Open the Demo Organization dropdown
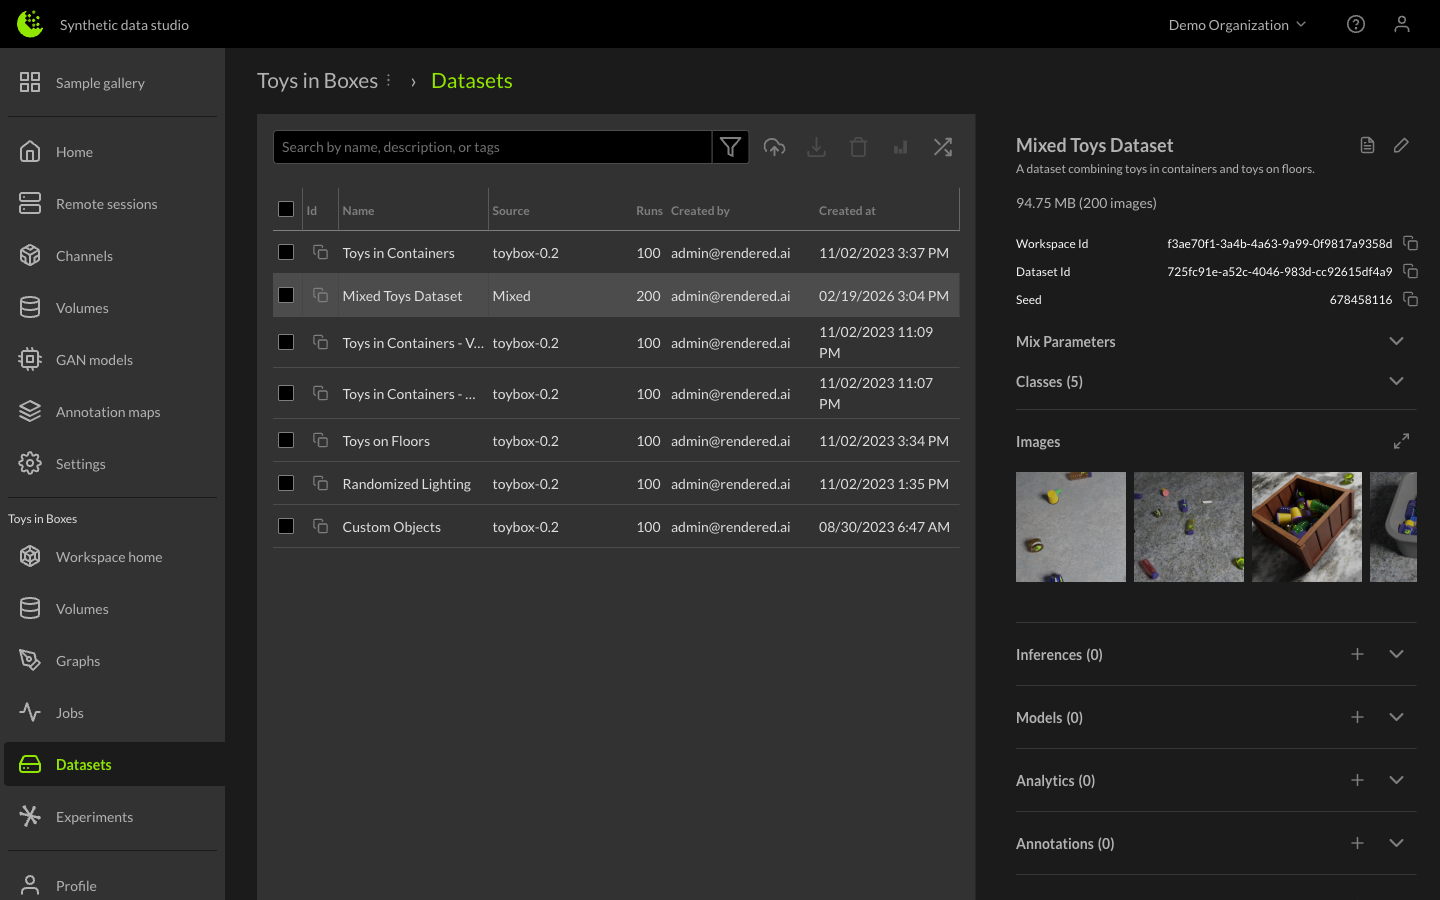The width and height of the screenshot is (1440, 900). coord(1237,25)
